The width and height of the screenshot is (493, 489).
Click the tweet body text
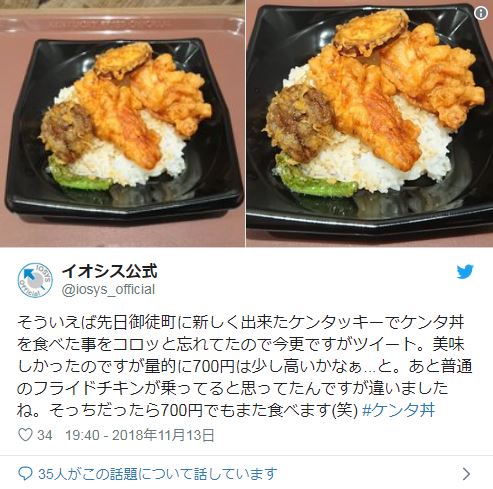coord(245,366)
